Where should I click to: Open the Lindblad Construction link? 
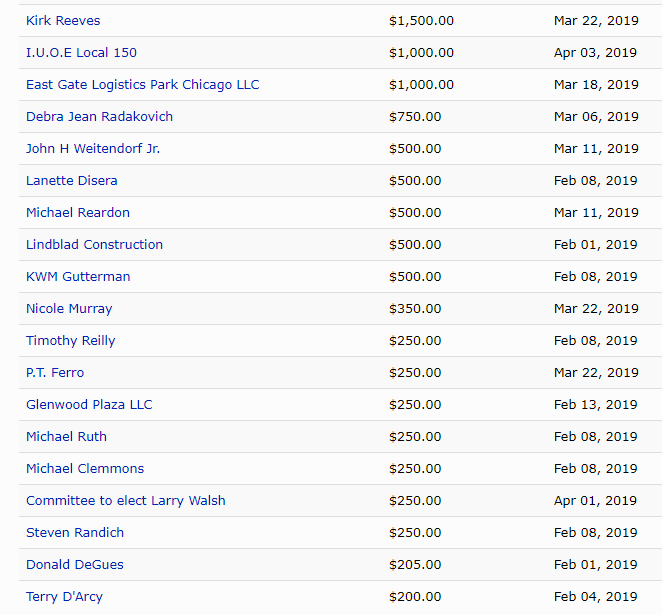coord(94,245)
